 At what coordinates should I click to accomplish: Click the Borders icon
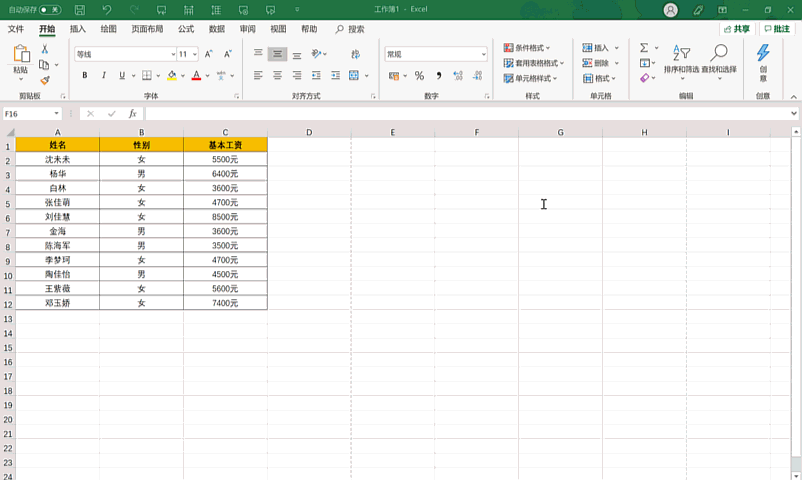[x=147, y=75]
